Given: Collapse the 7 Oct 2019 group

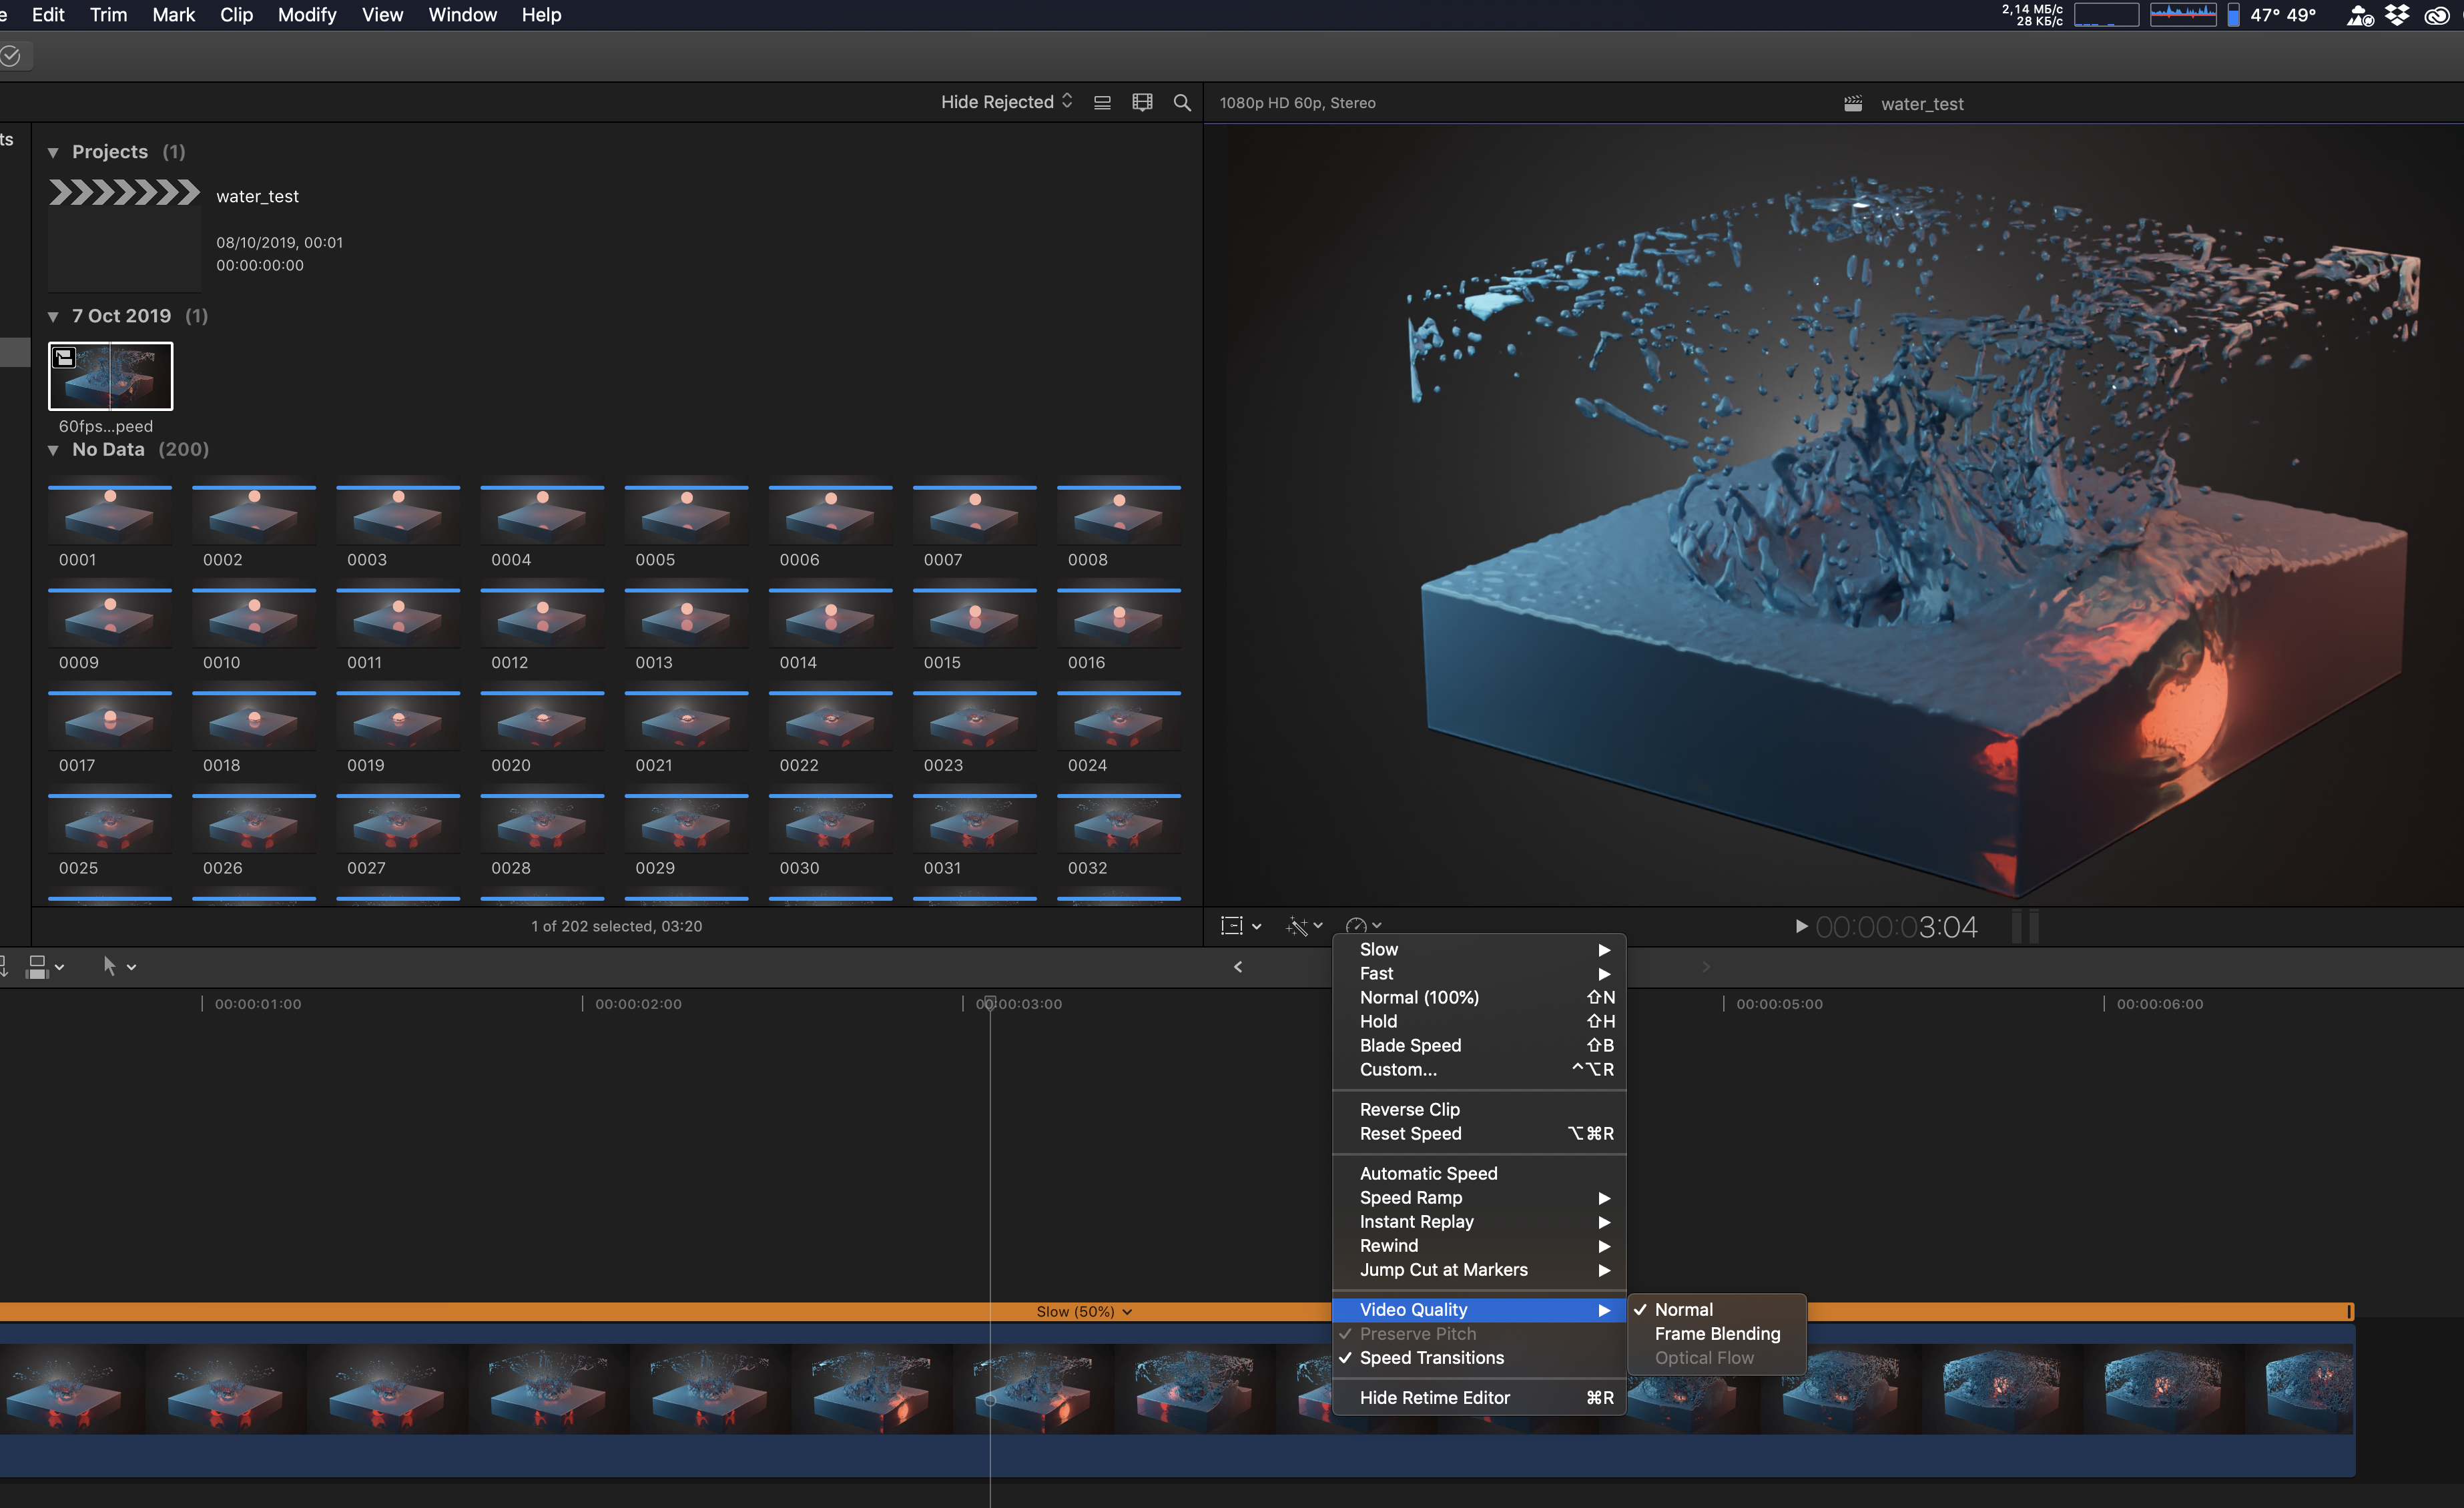Looking at the screenshot, I should [53, 316].
